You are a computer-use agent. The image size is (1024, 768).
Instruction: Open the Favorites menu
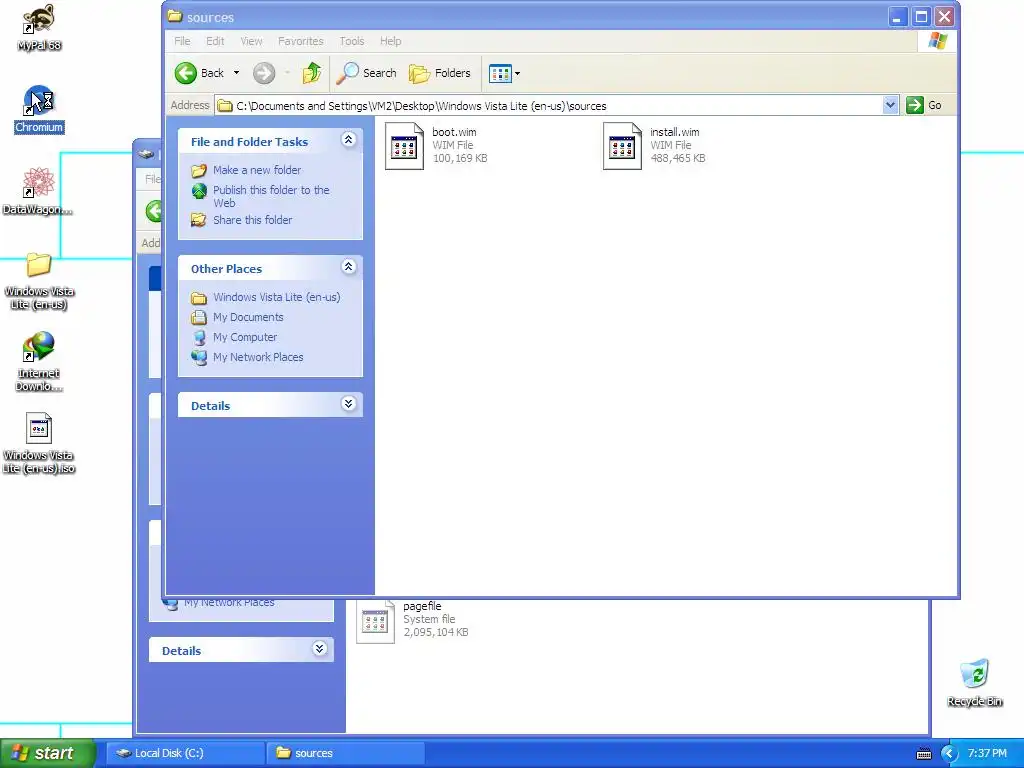tap(300, 41)
